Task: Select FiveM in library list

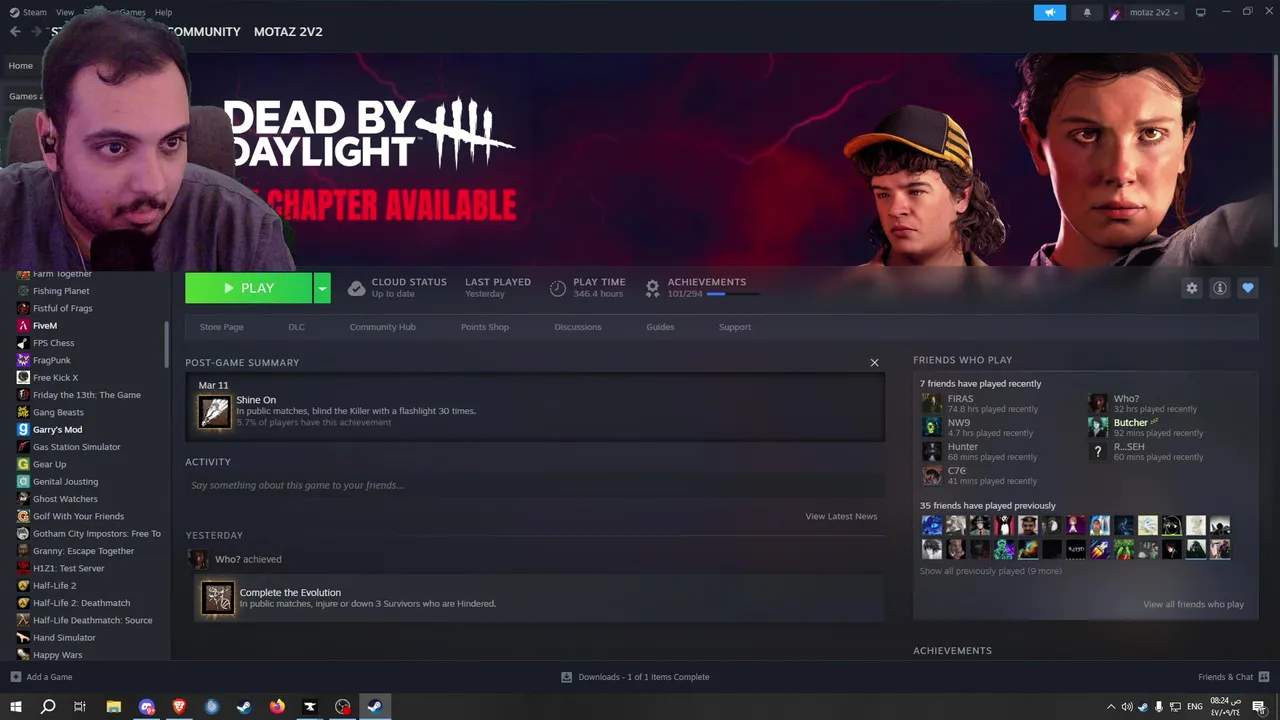Action: pos(45,326)
